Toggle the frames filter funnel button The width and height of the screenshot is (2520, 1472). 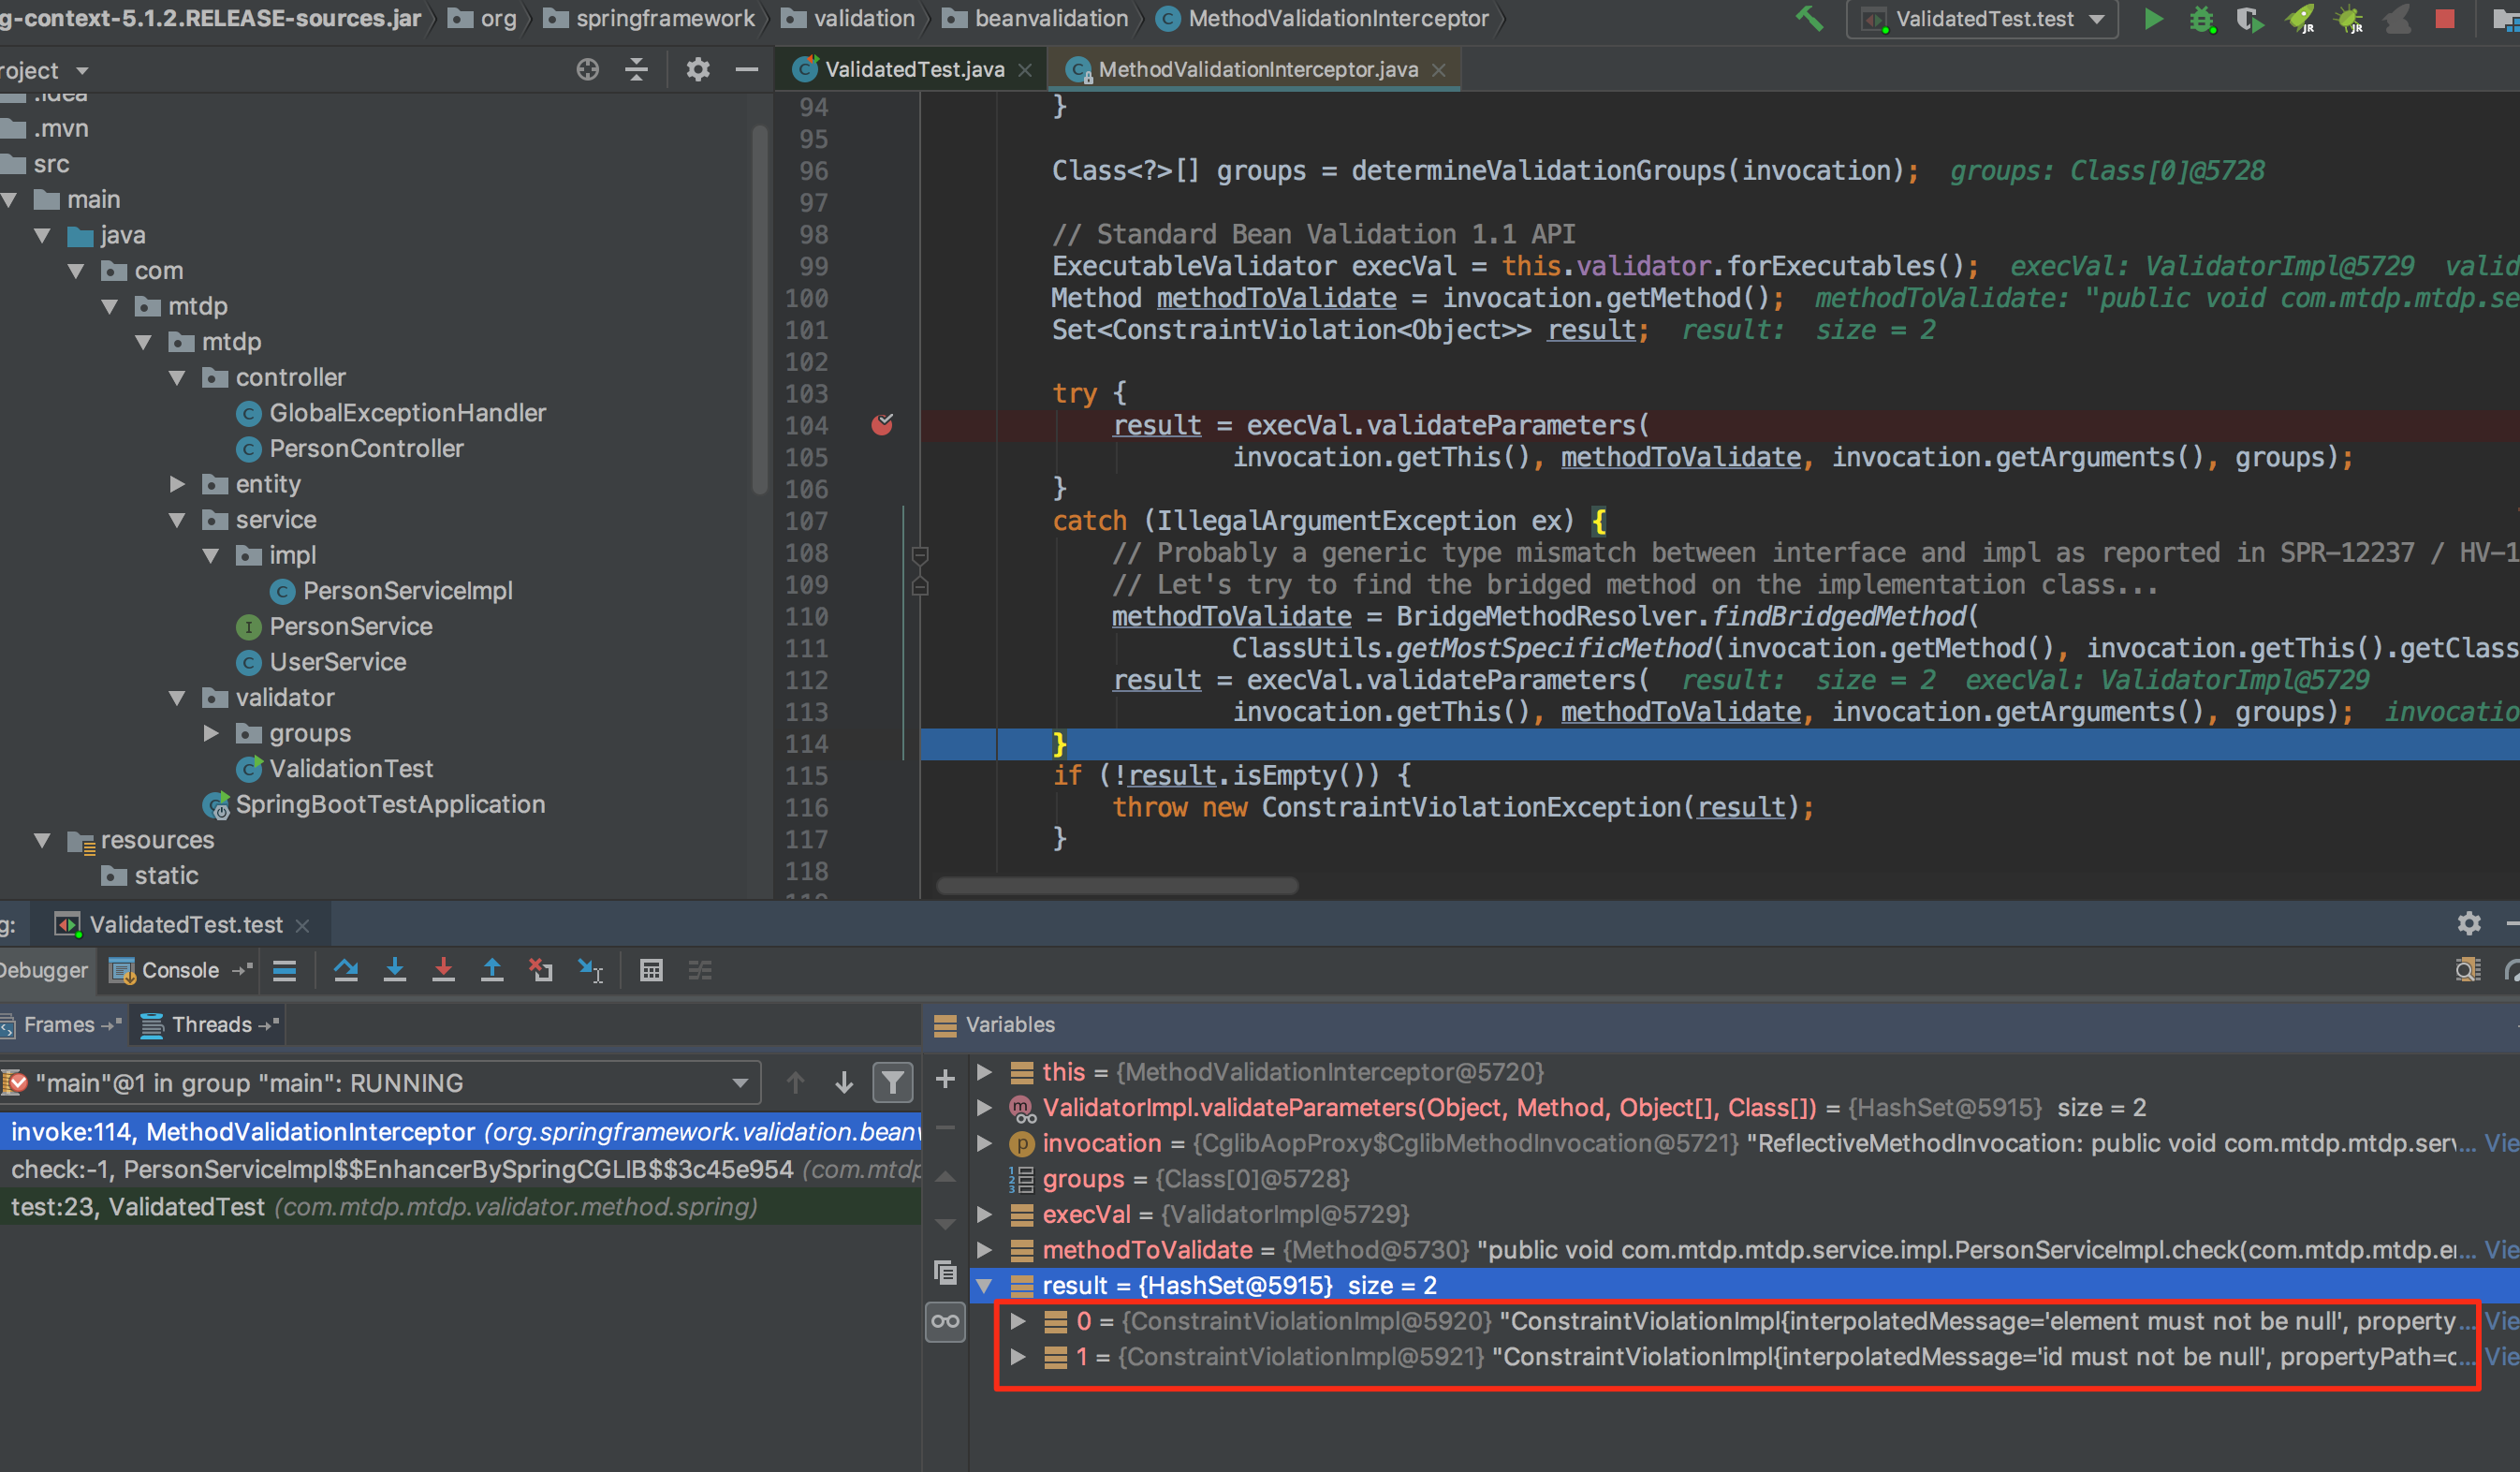point(893,1083)
